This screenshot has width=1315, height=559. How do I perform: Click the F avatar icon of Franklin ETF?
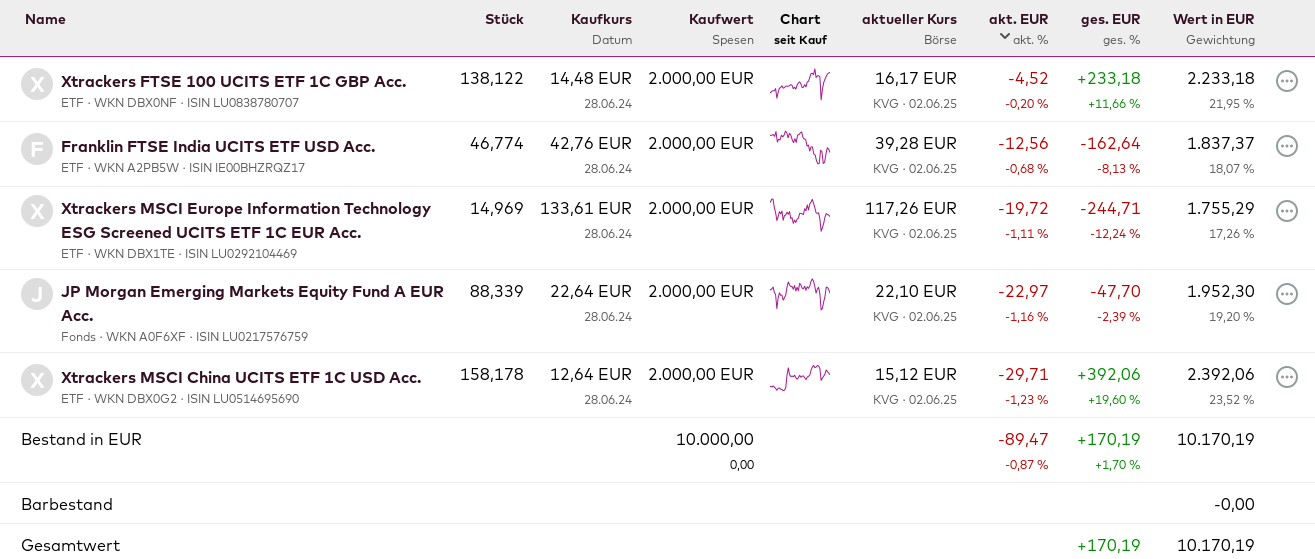[37, 149]
